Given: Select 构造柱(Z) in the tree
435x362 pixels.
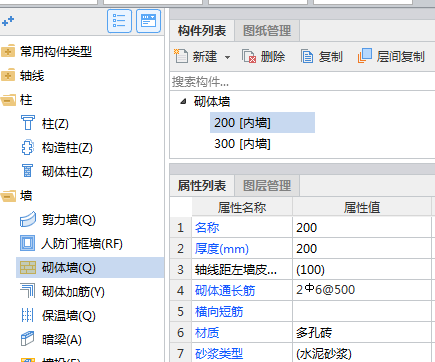Looking at the screenshot, I should [67, 148].
